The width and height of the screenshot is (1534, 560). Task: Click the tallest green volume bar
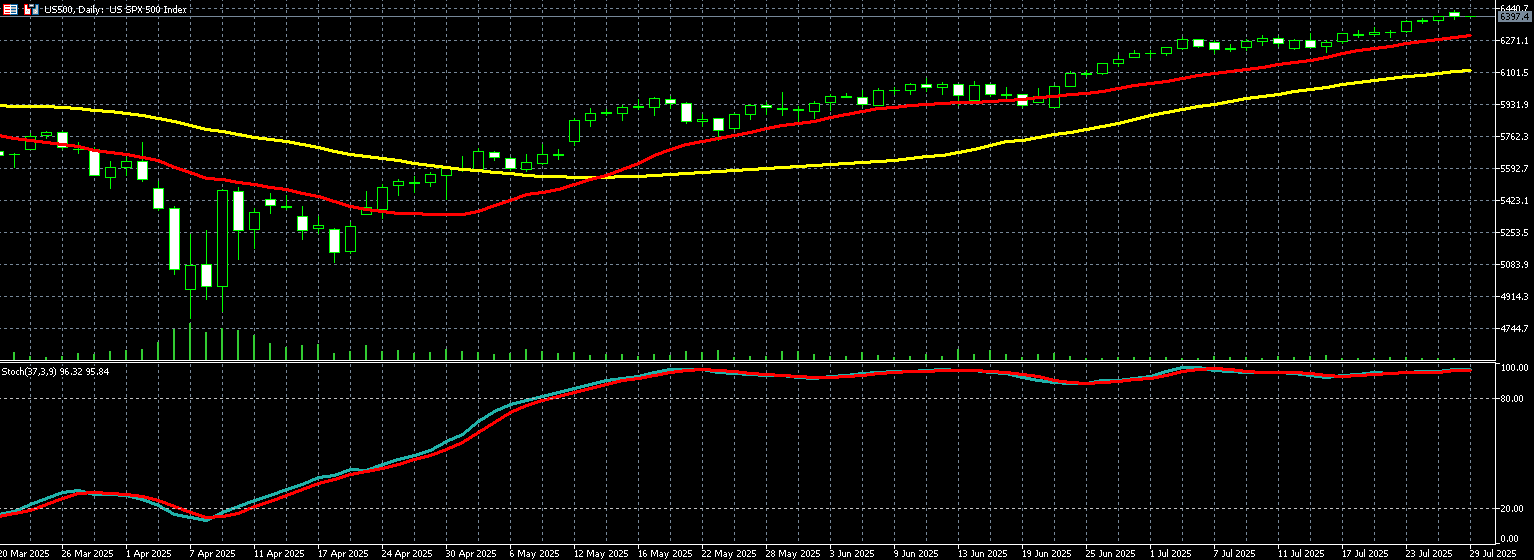(x=190, y=342)
